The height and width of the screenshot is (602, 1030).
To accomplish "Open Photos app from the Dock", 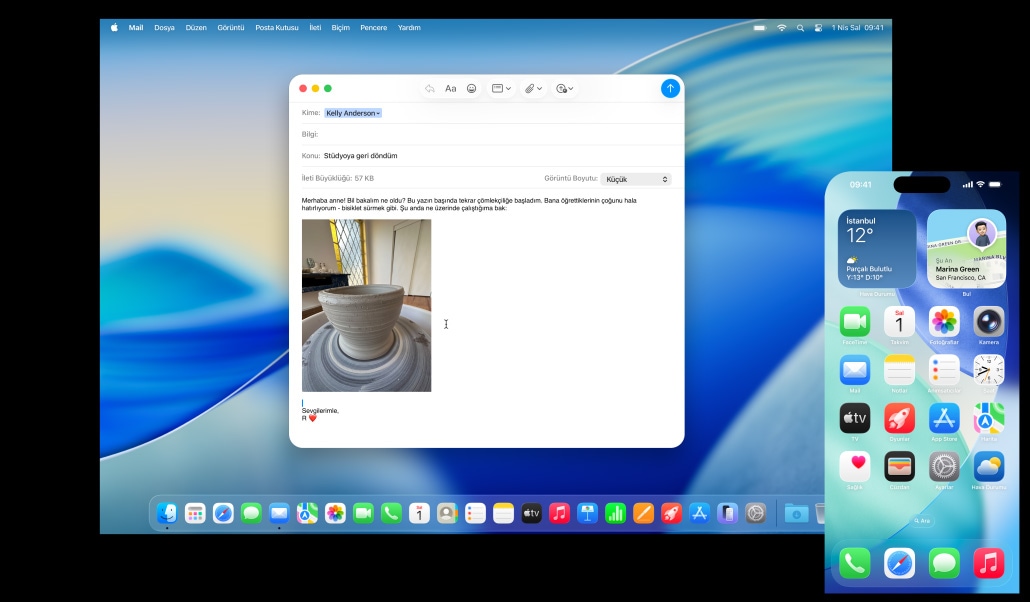I will (x=335, y=513).
